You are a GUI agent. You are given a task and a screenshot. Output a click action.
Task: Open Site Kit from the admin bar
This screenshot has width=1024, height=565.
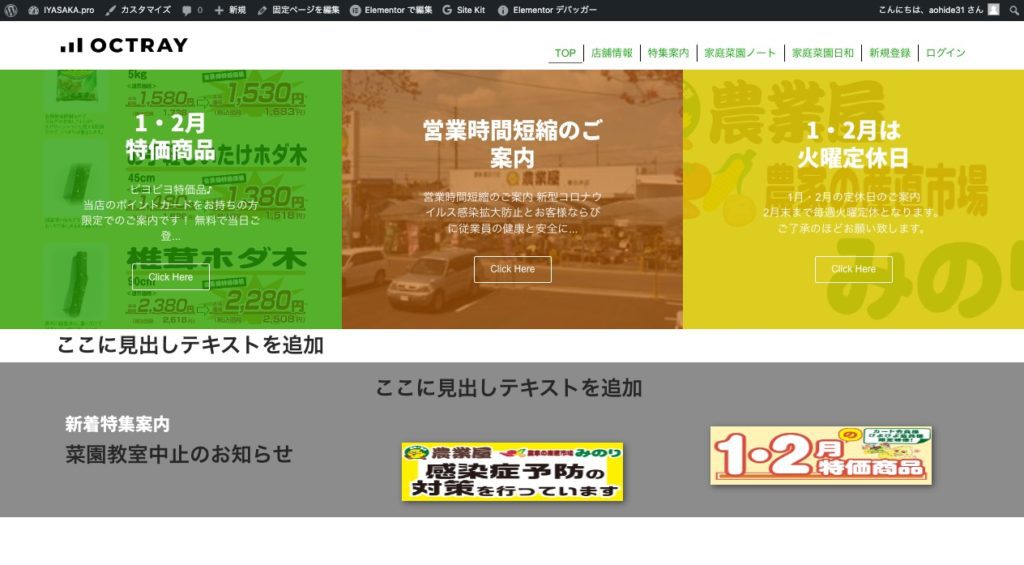pos(464,10)
